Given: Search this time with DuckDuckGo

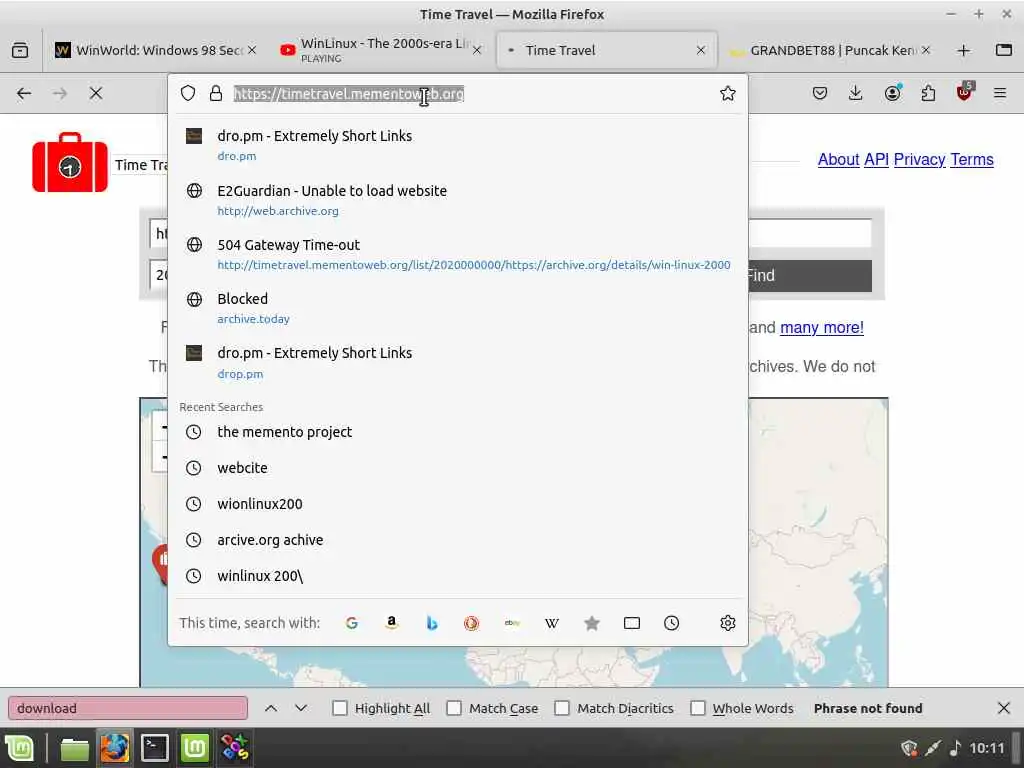Looking at the screenshot, I should pyautogui.click(x=472, y=623).
